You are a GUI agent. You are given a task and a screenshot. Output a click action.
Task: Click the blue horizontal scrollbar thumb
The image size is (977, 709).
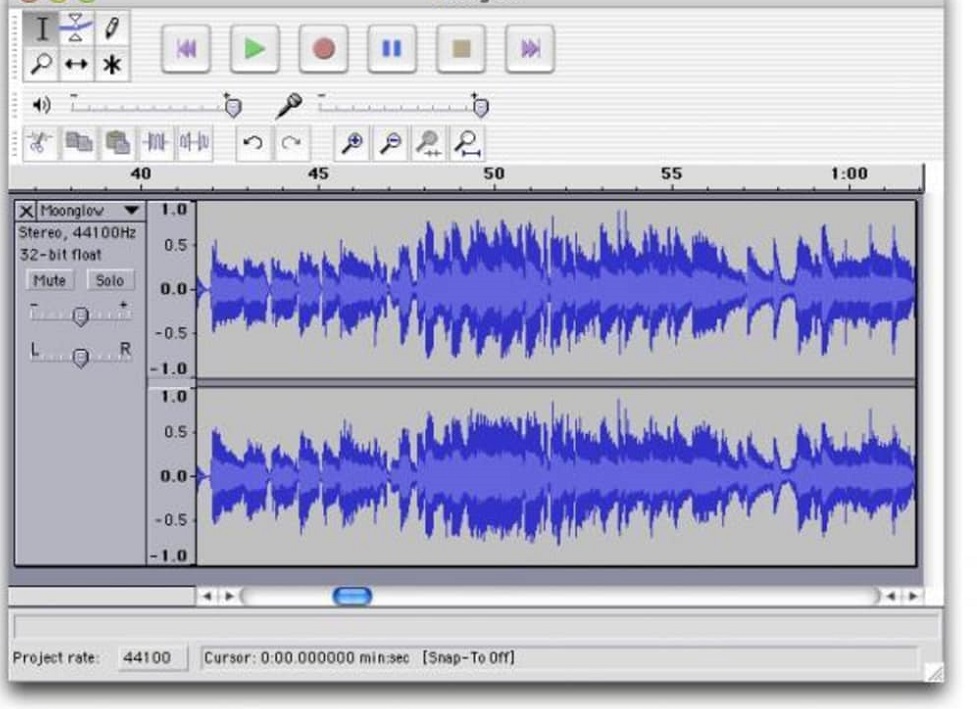point(353,596)
